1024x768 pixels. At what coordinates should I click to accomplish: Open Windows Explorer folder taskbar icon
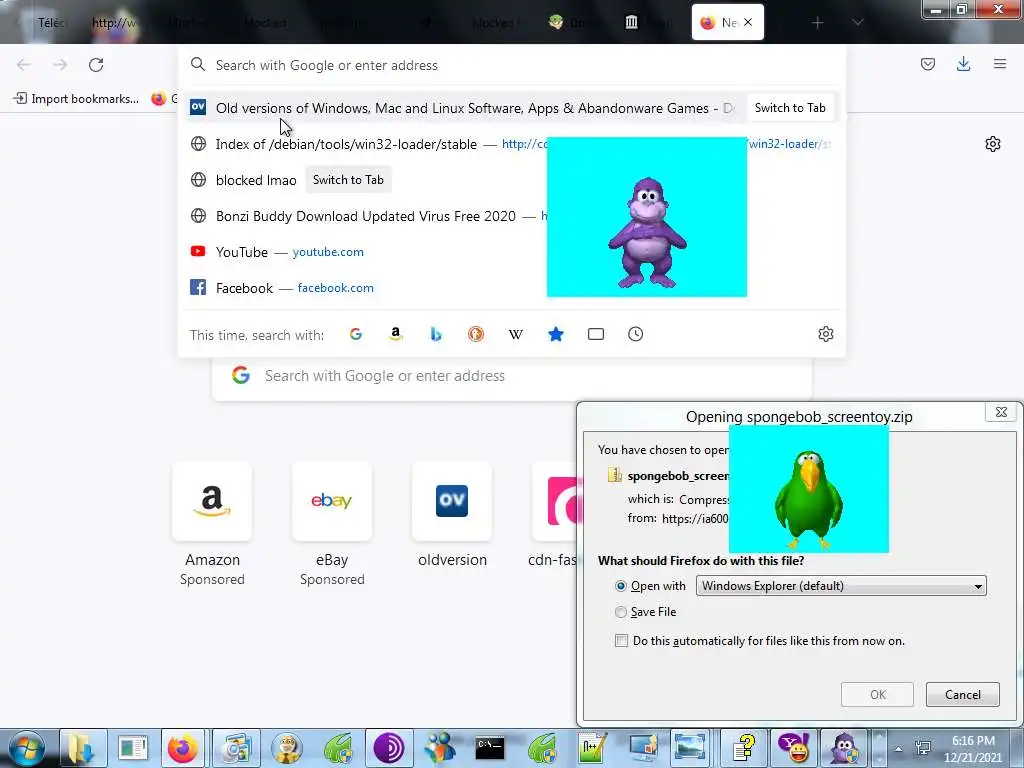(82, 748)
